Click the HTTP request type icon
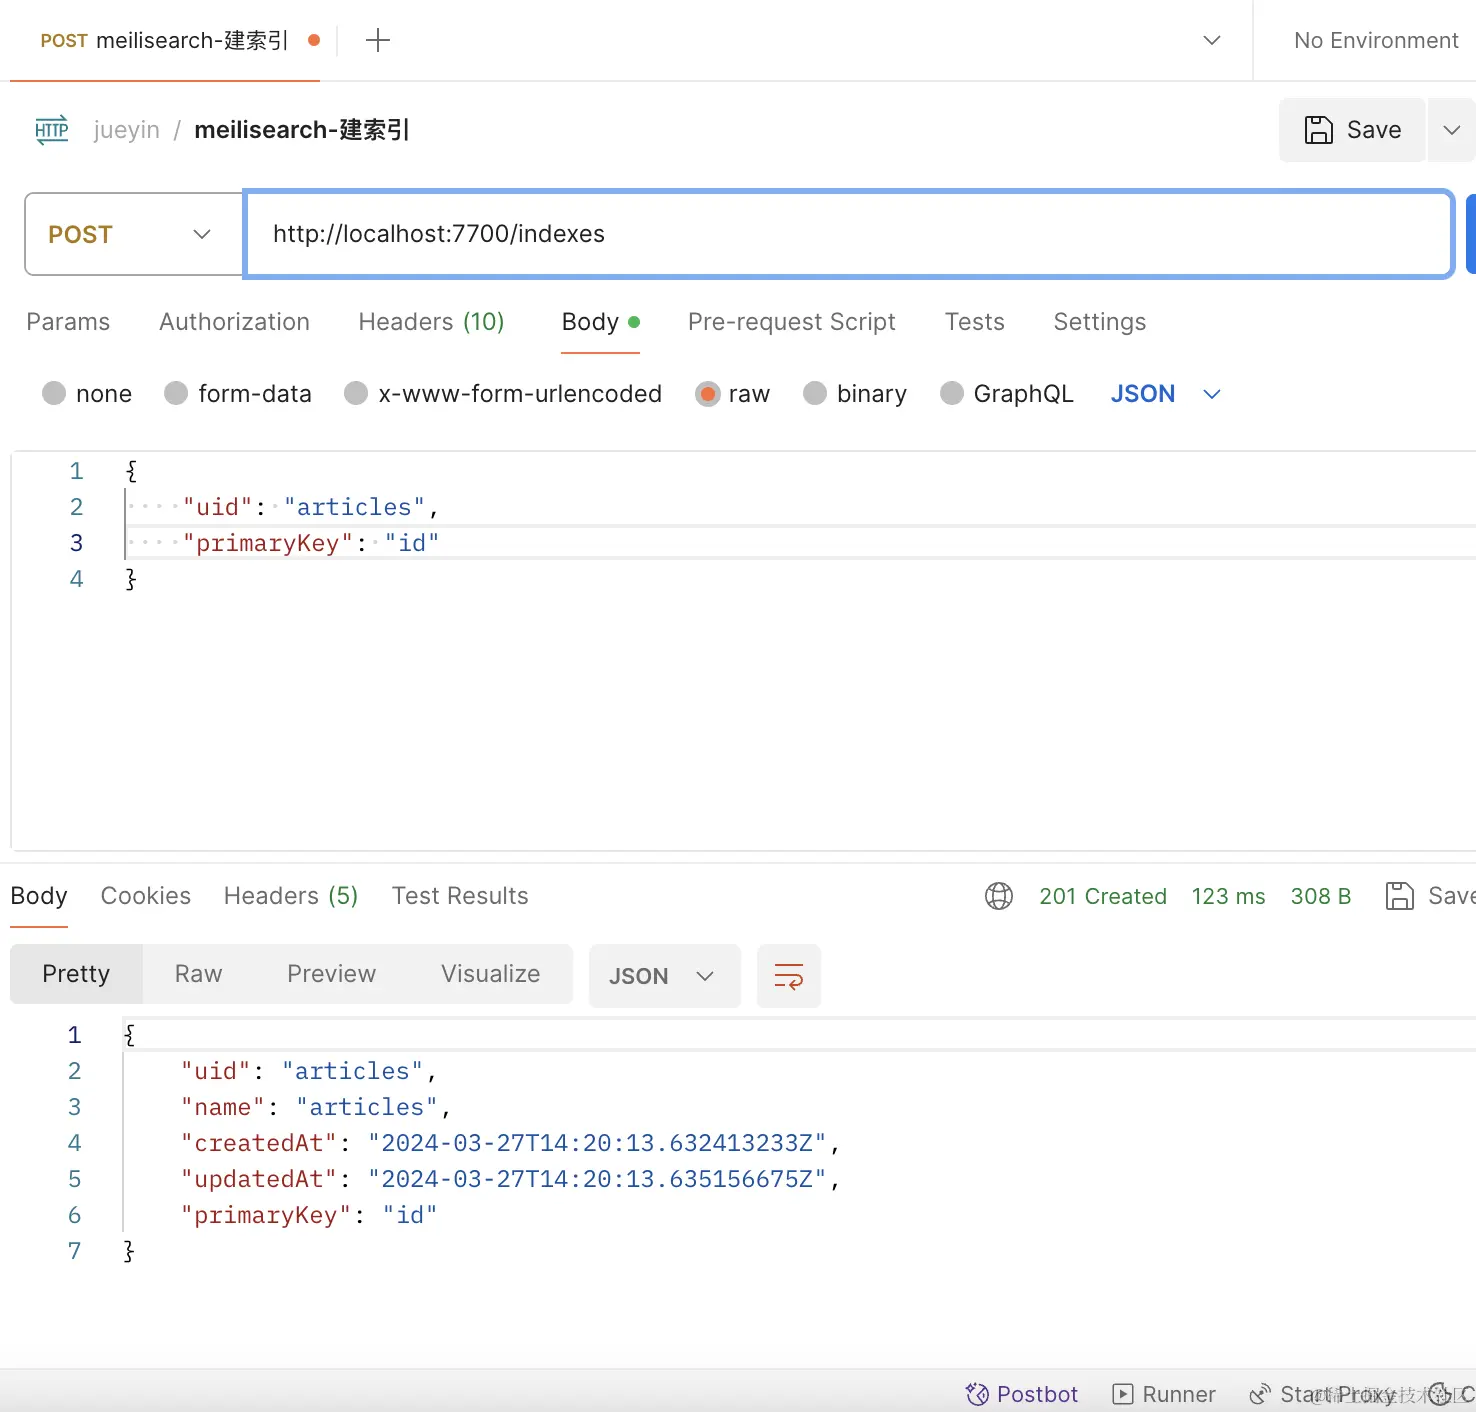 pos(52,130)
